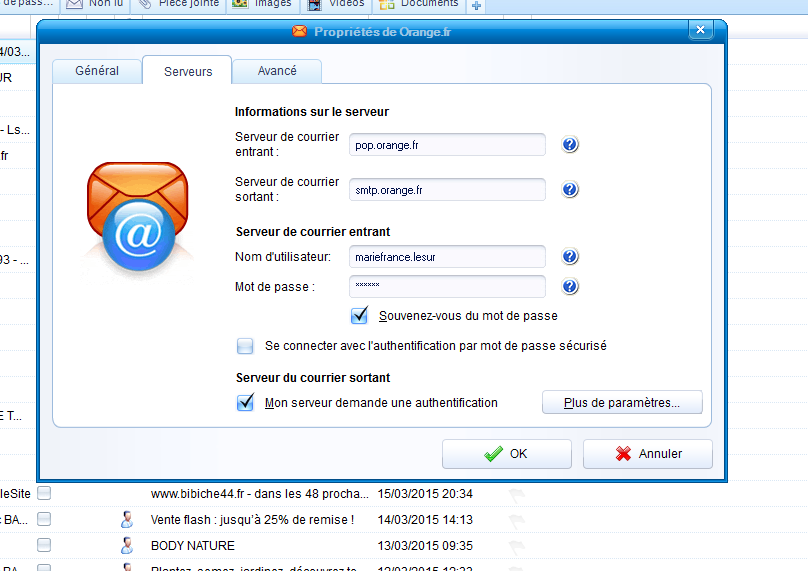This screenshot has height=571, width=808.
Task: Filter by Vidéos tab
Action: [x=336, y=4]
